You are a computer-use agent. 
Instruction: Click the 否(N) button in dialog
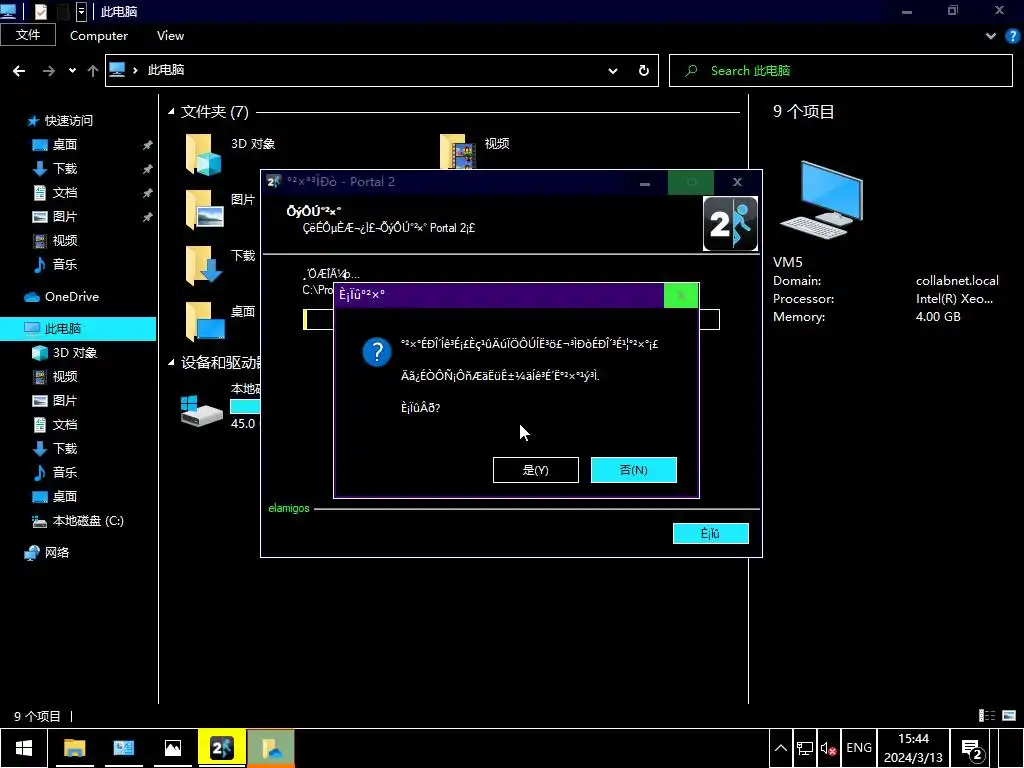(633, 470)
